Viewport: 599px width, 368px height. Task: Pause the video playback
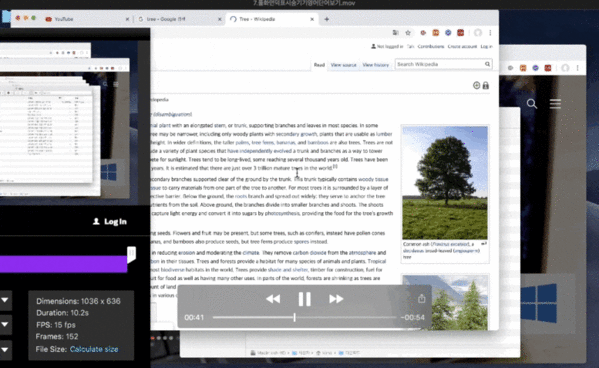coord(304,299)
